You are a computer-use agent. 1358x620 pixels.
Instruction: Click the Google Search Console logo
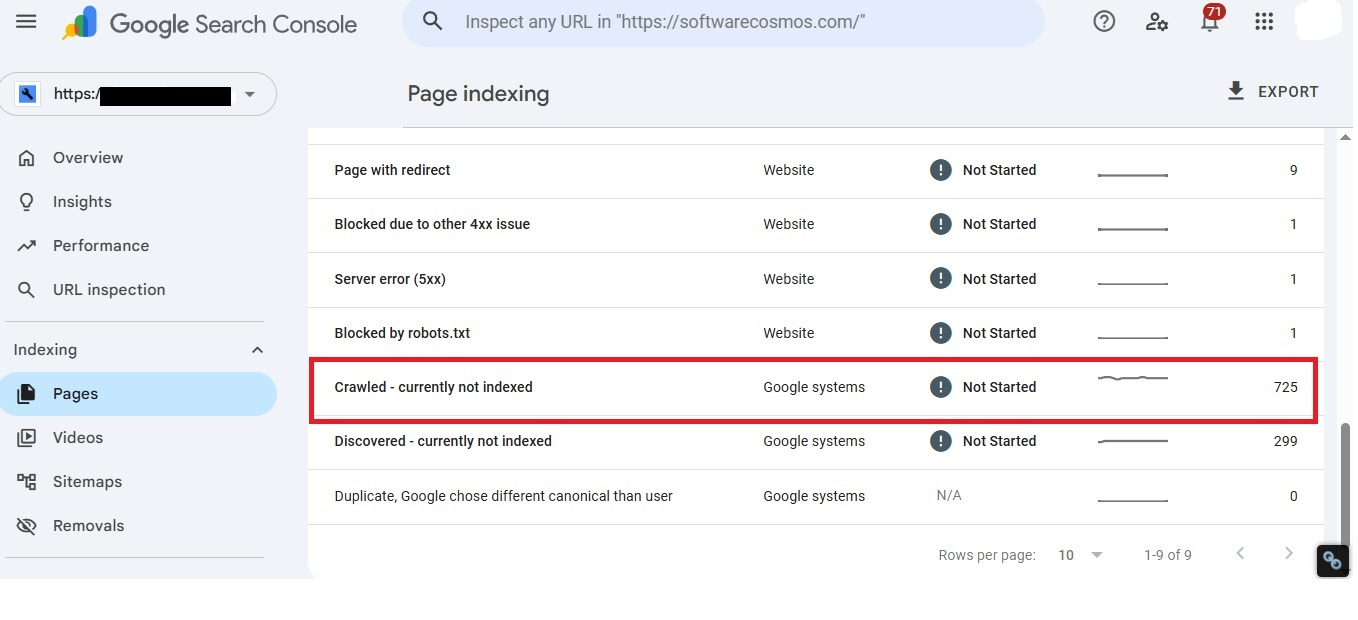point(210,23)
